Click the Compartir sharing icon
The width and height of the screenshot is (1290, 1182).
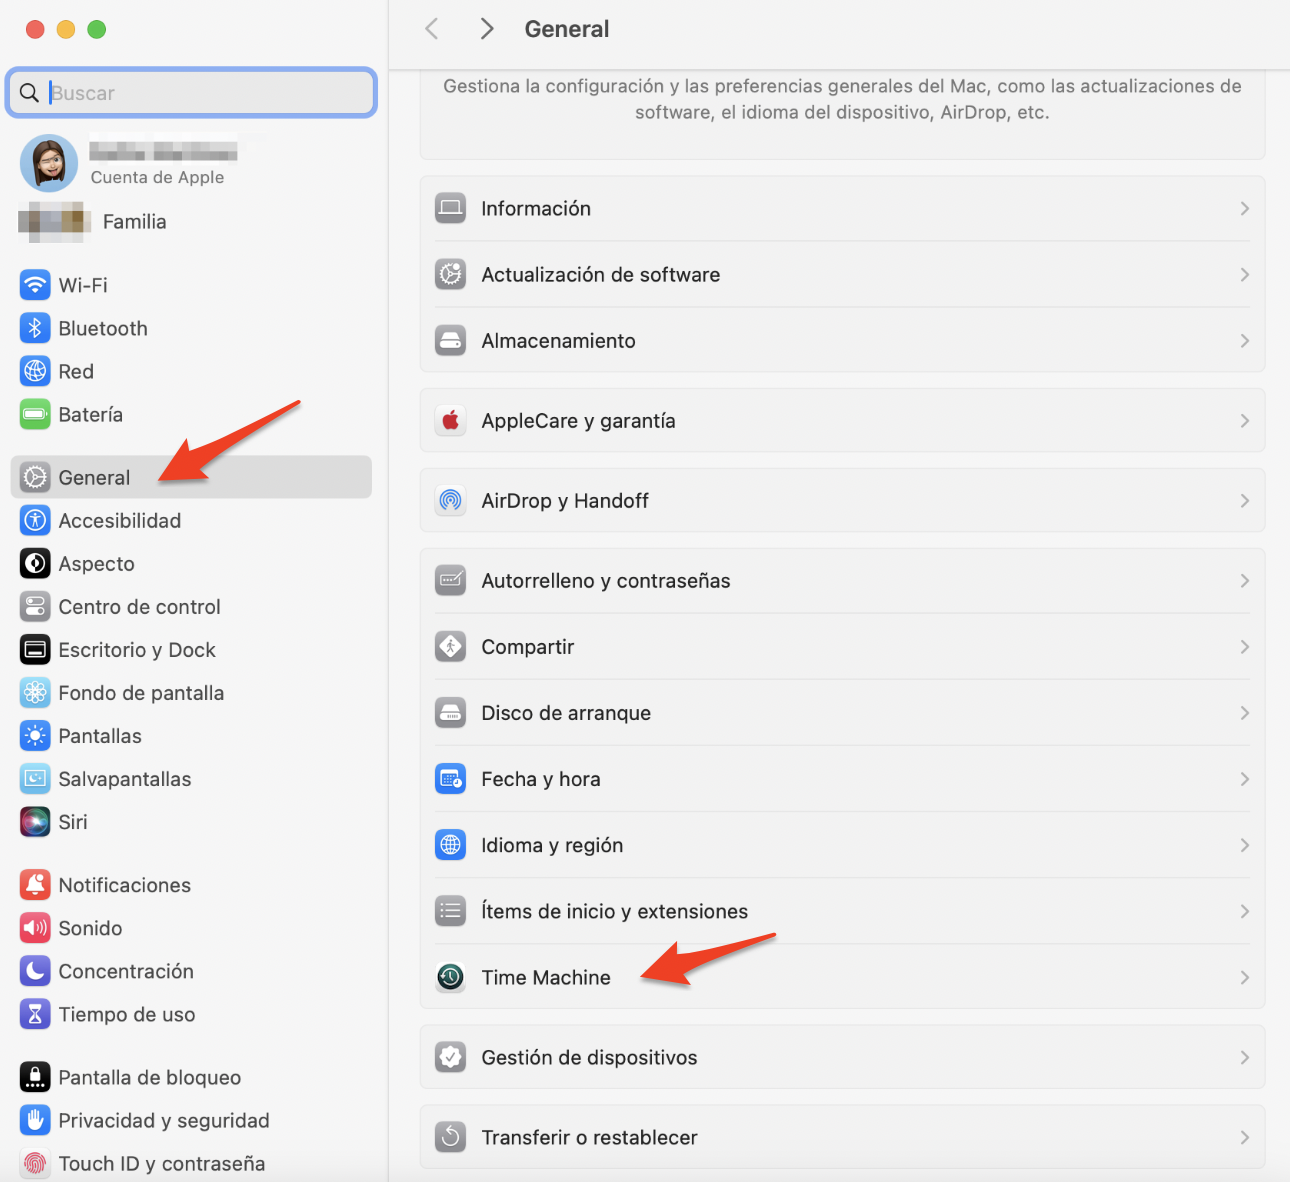(451, 646)
